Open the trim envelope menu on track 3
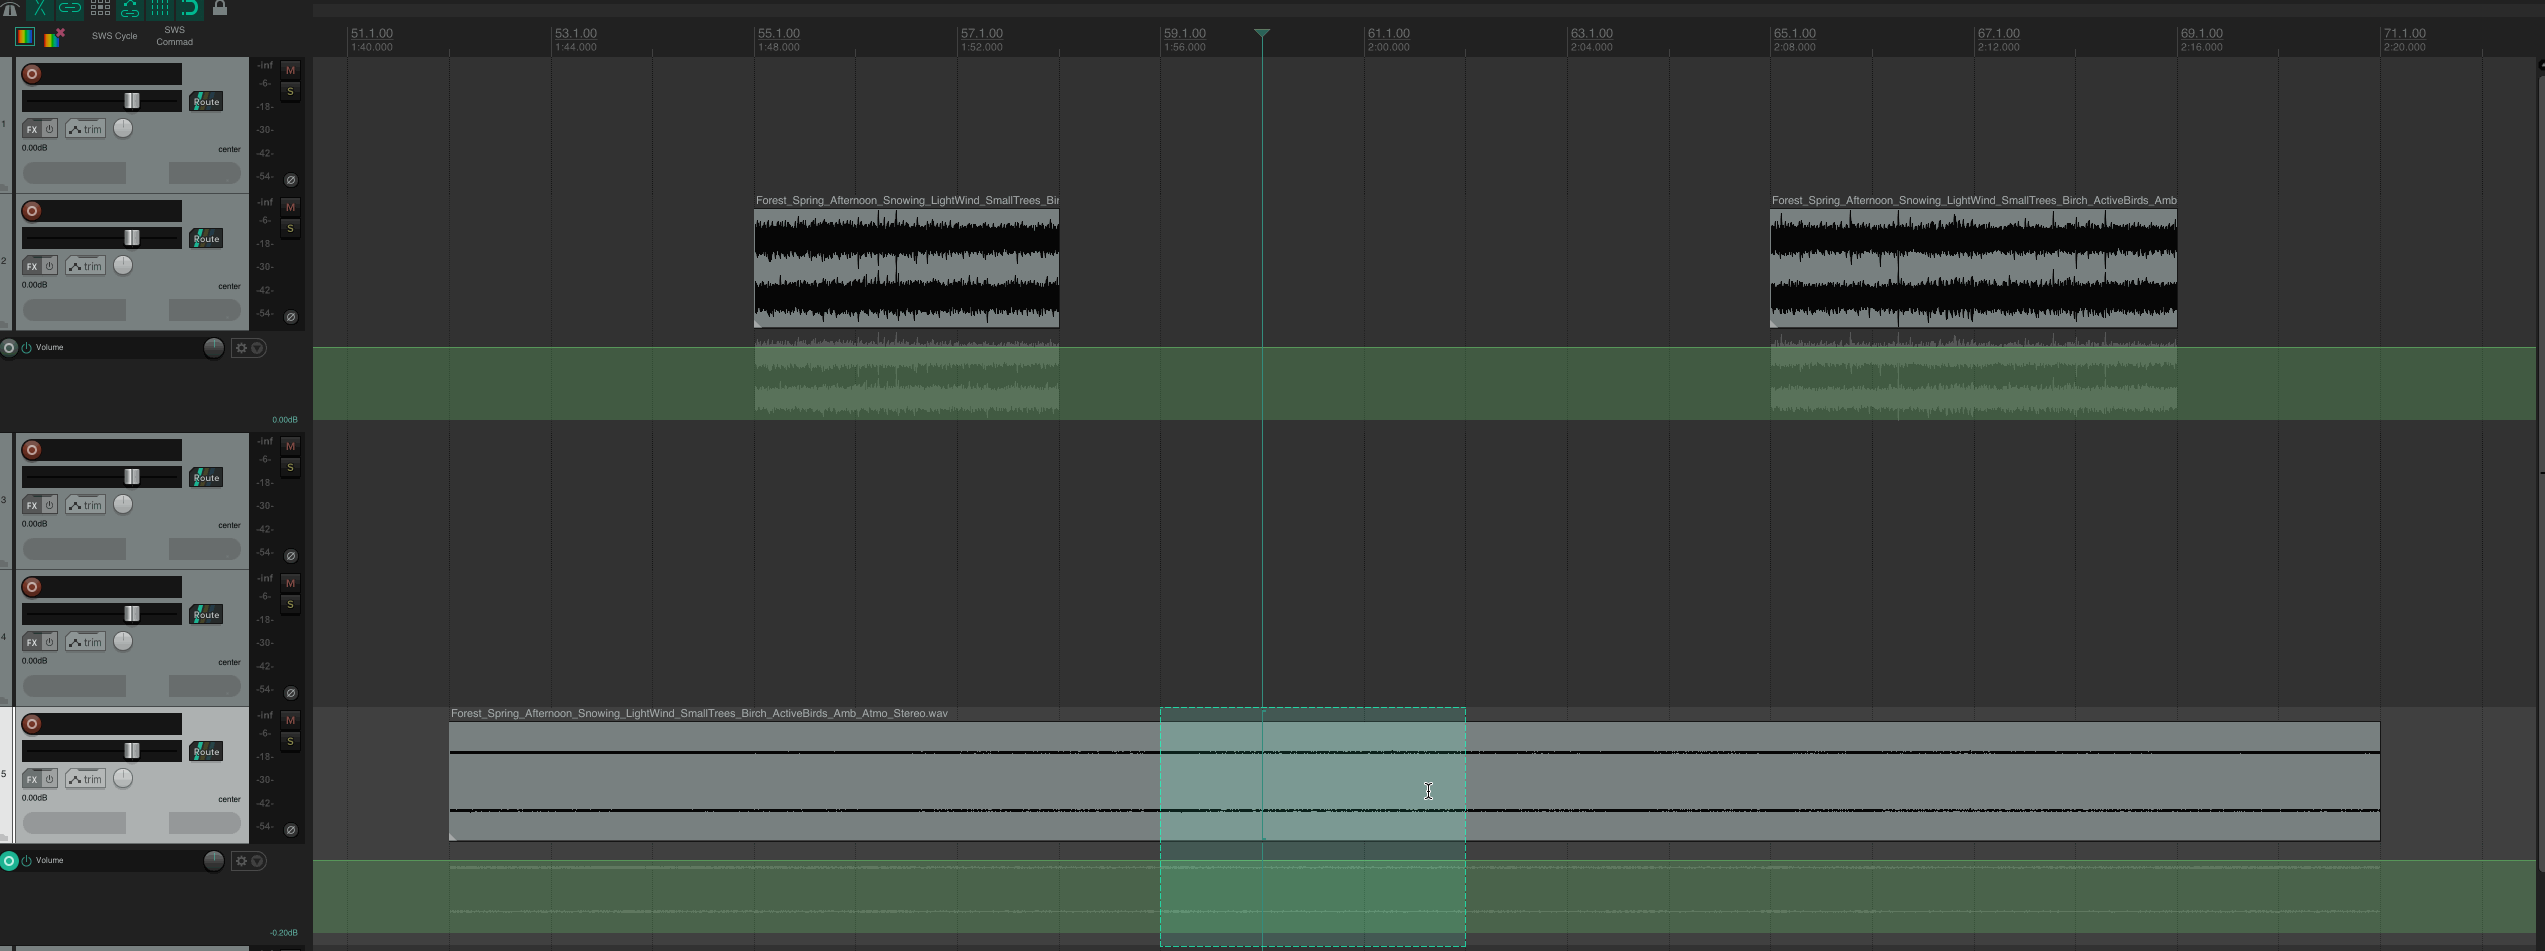The width and height of the screenshot is (2545, 951). click(86, 505)
